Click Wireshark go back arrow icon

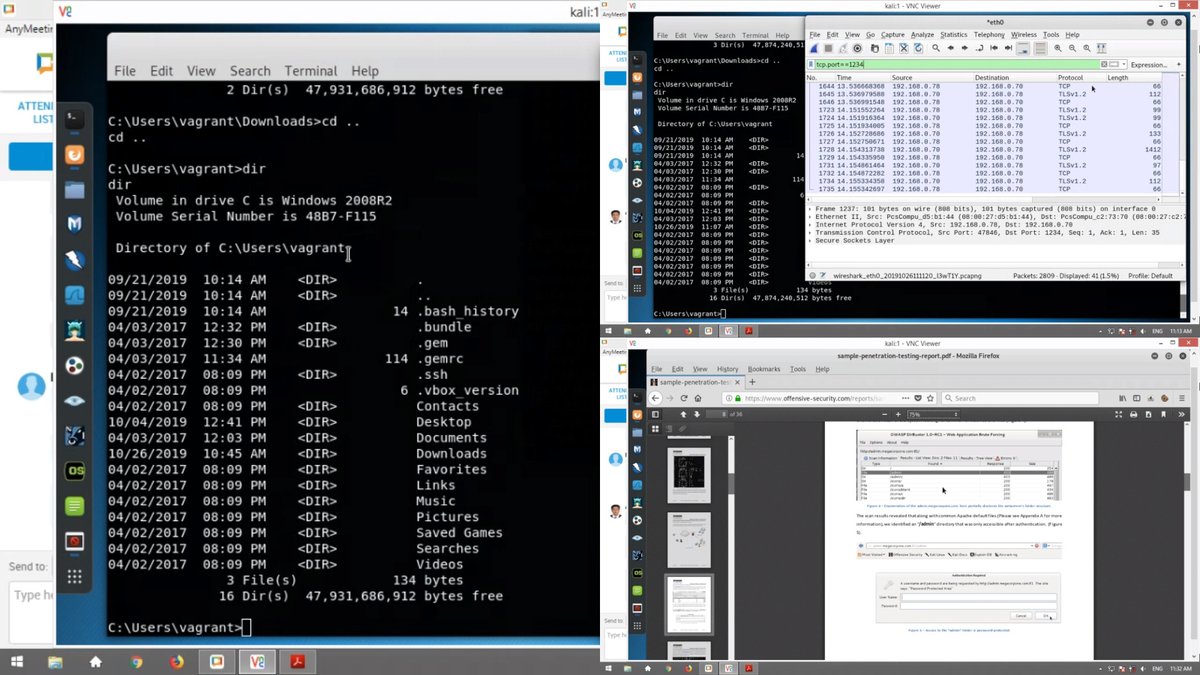point(951,48)
